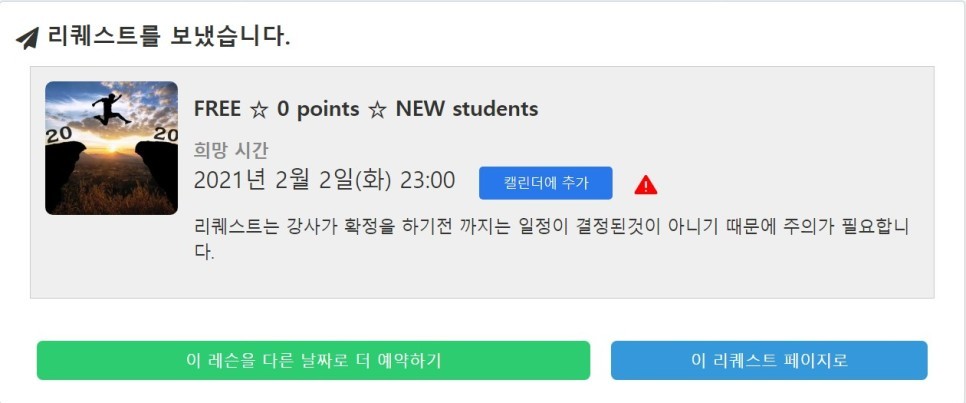The width and height of the screenshot is (966, 403).
Task: Book more dates with the green 이 레슨을 다른 날짜로 더 예약하기 button
Action: 313,360
